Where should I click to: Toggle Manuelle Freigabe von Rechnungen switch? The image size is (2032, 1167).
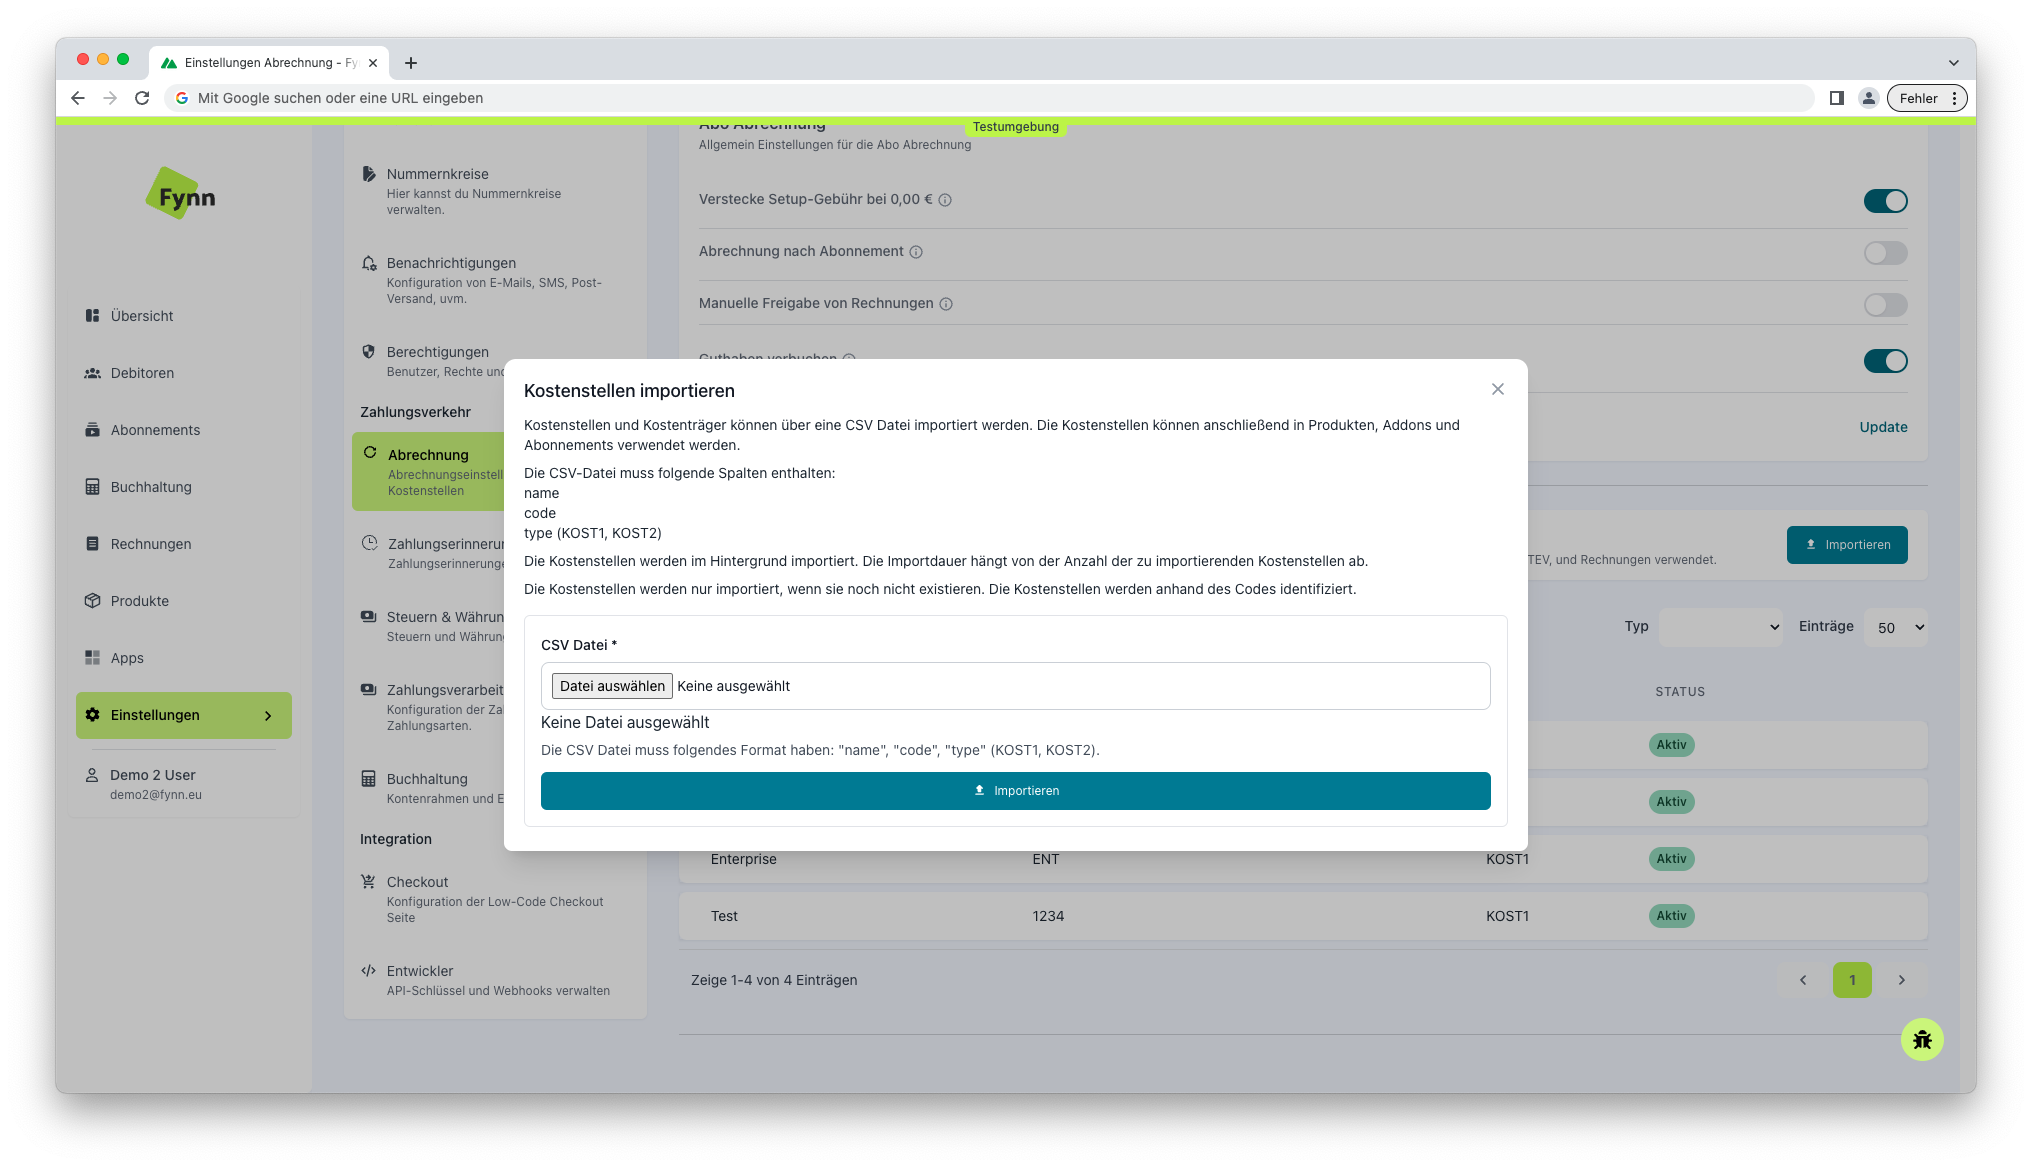pyautogui.click(x=1885, y=304)
